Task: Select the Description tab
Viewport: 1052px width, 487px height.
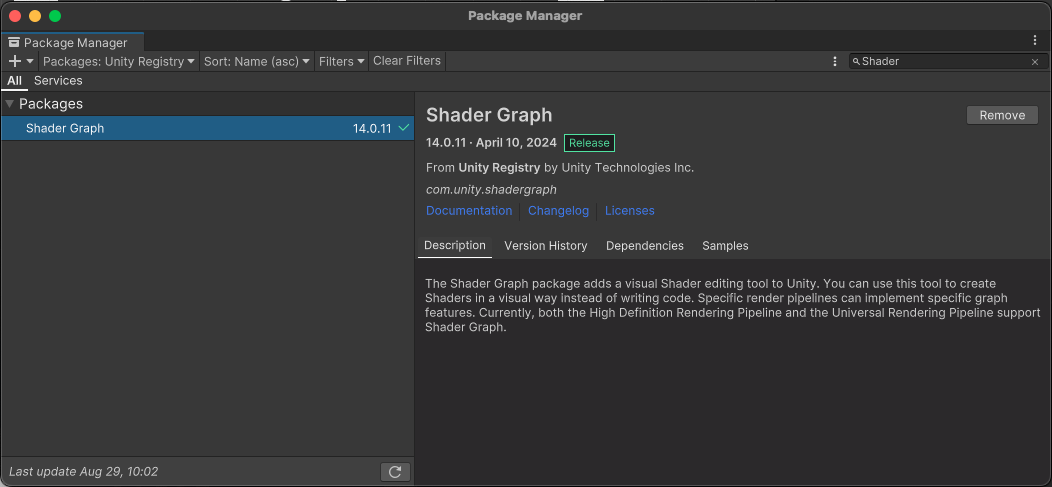Action: click(x=455, y=246)
